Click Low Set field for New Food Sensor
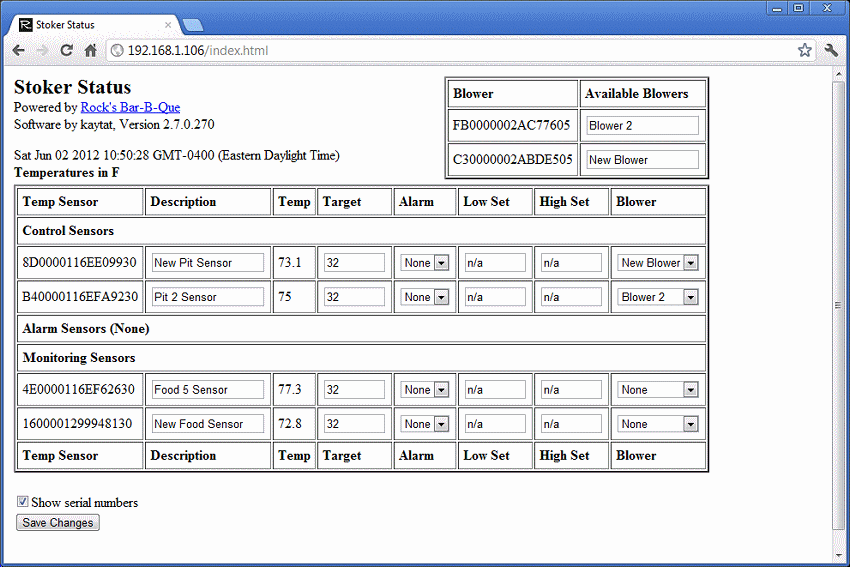850x567 pixels. click(x=495, y=424)
